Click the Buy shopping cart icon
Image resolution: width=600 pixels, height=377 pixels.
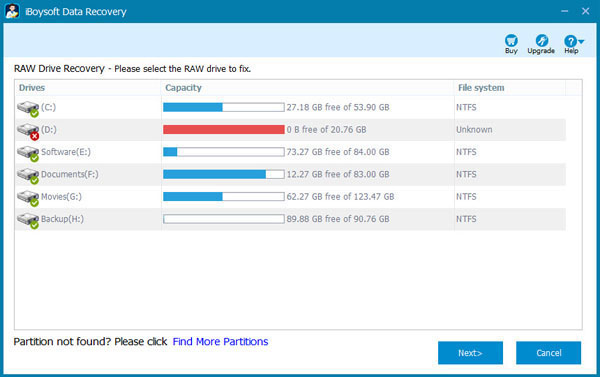[511, 41]
